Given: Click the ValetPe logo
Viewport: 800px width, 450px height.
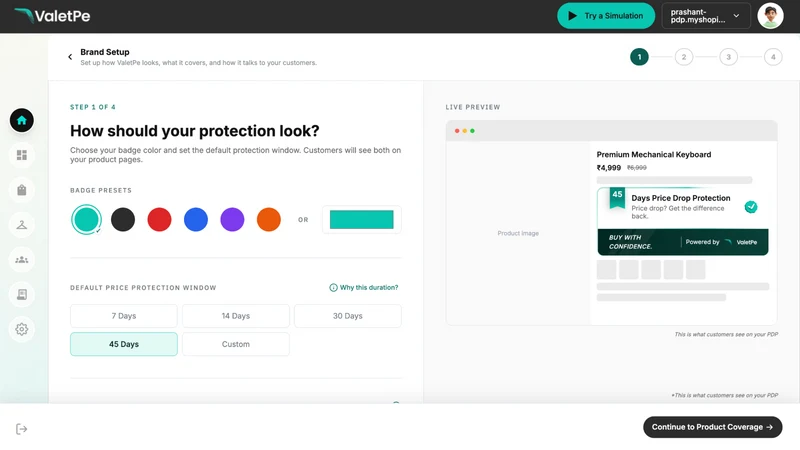Looking at the screenshot, I should pyautogui.click(x=52, y=16).
